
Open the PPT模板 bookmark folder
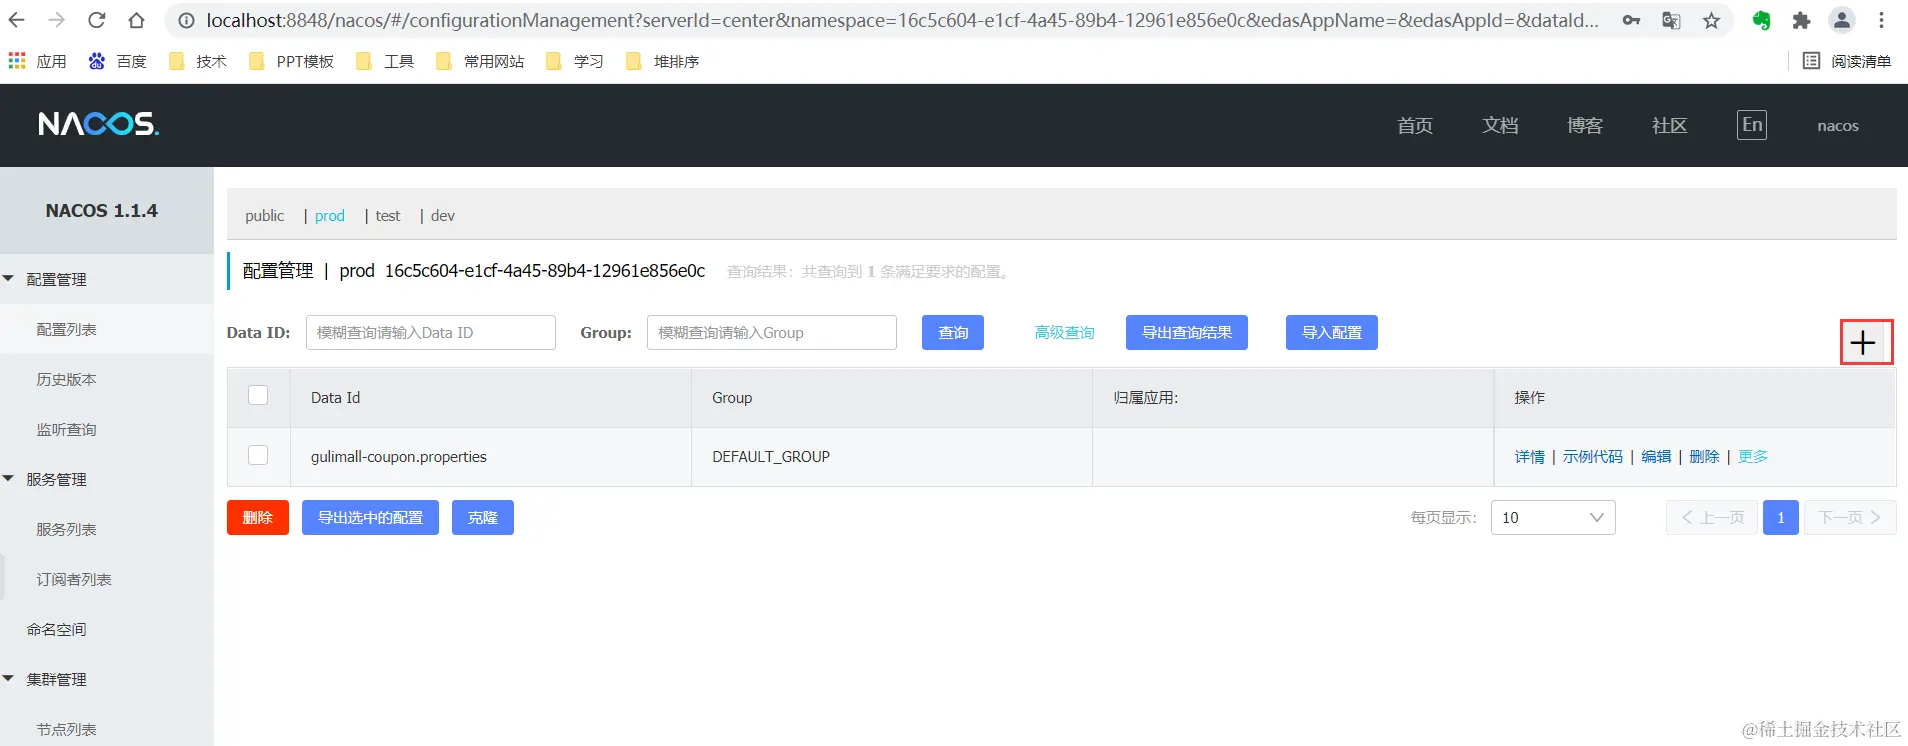292,61
